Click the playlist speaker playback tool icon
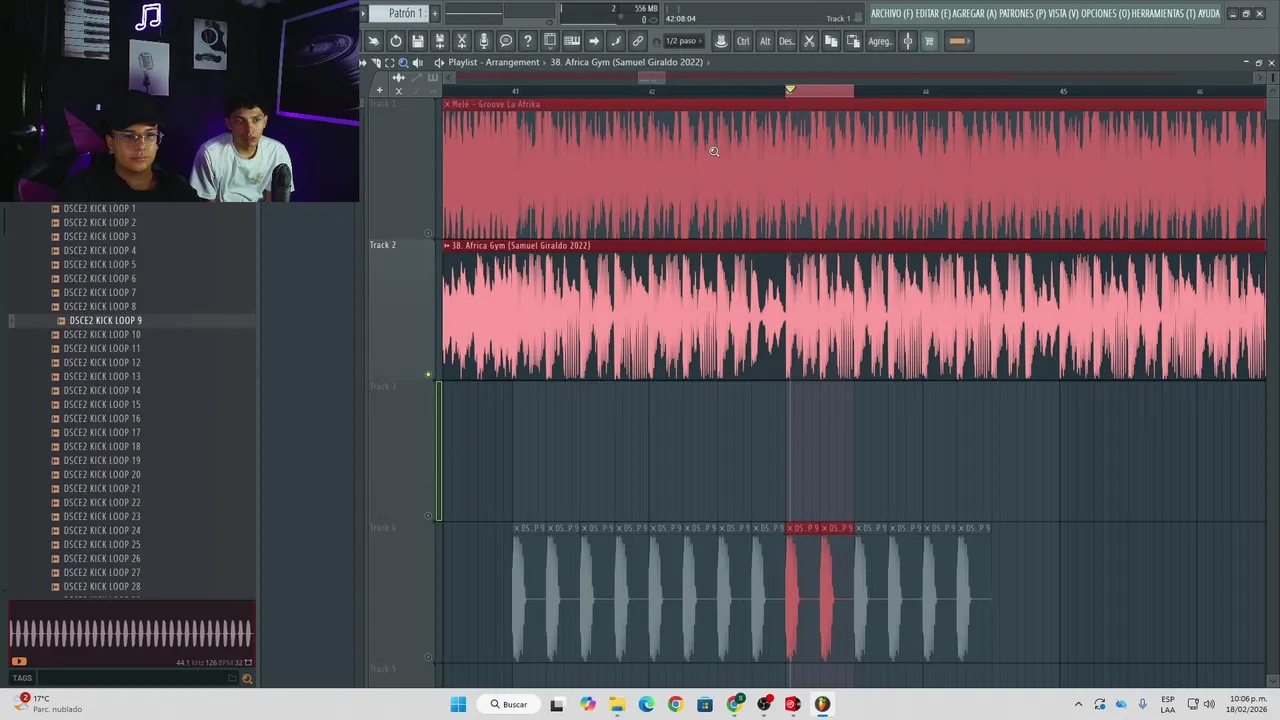 pos(418,62)
